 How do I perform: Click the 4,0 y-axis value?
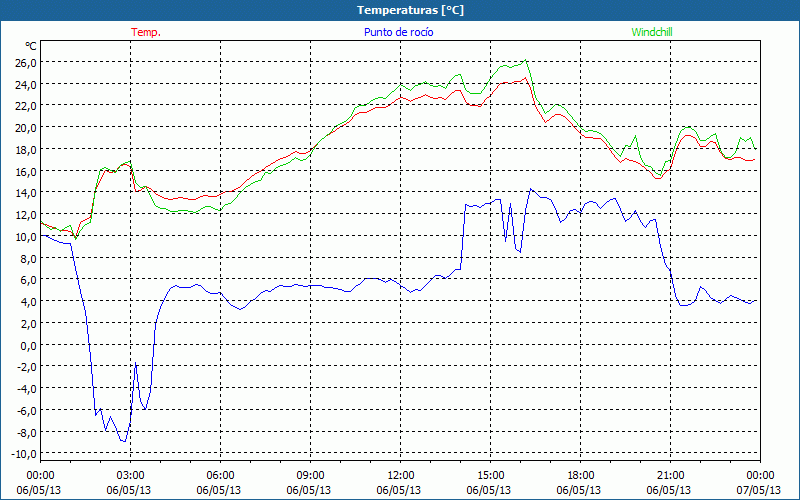[x=29, y=302]
